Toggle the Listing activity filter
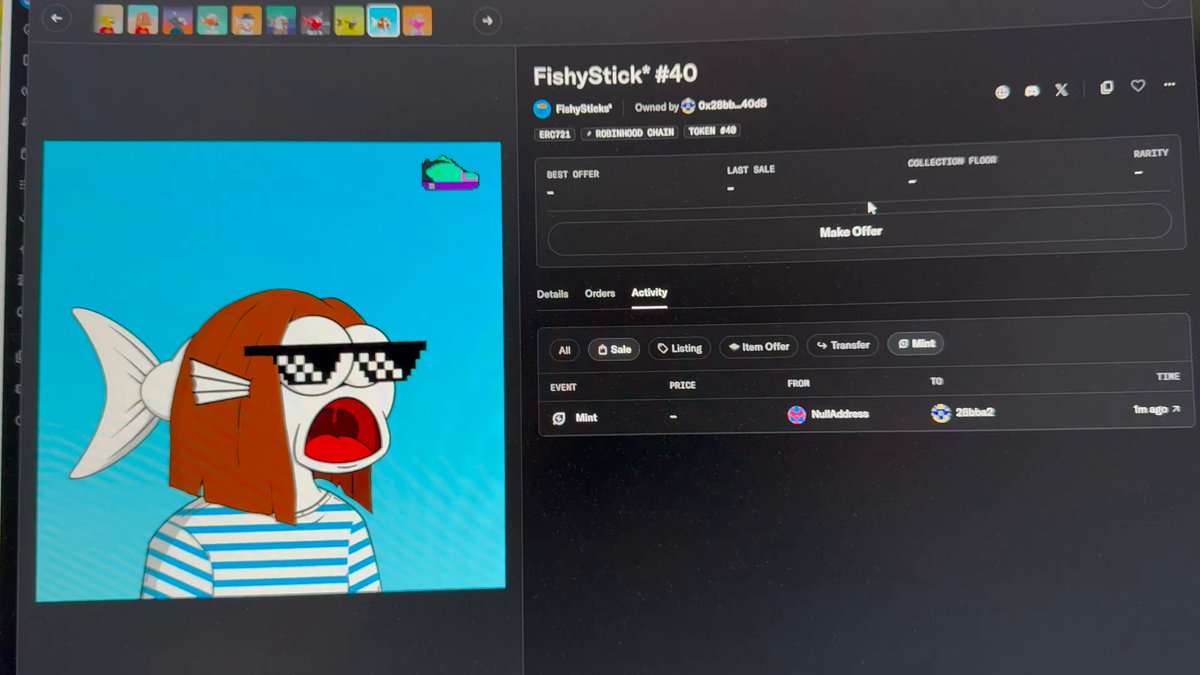The width and height of the screenshot is (1200, 675). tap(680, 348)
